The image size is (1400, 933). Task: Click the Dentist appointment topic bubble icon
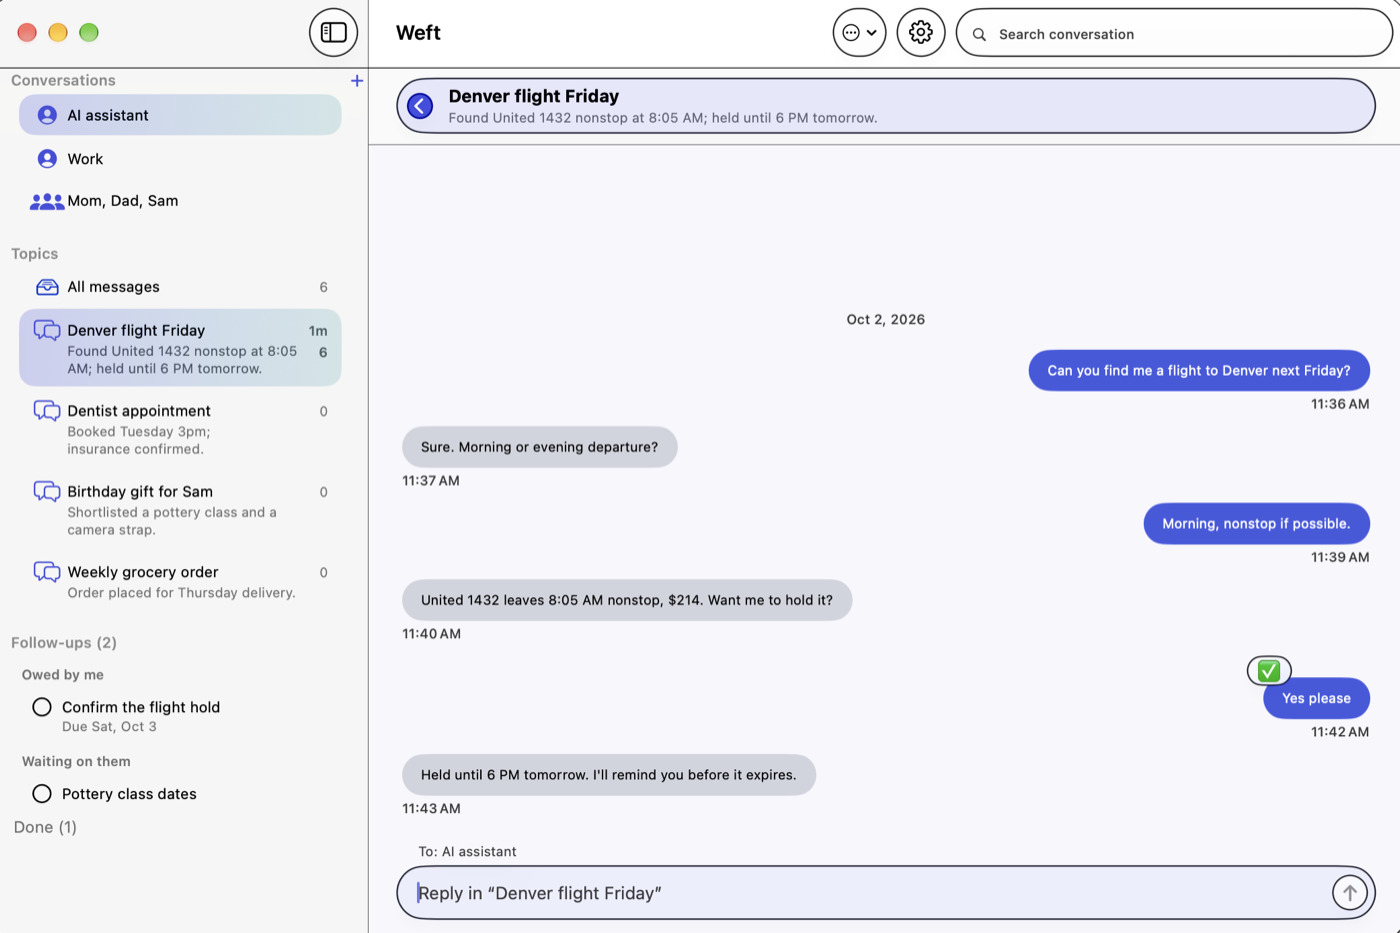(47, 411)
